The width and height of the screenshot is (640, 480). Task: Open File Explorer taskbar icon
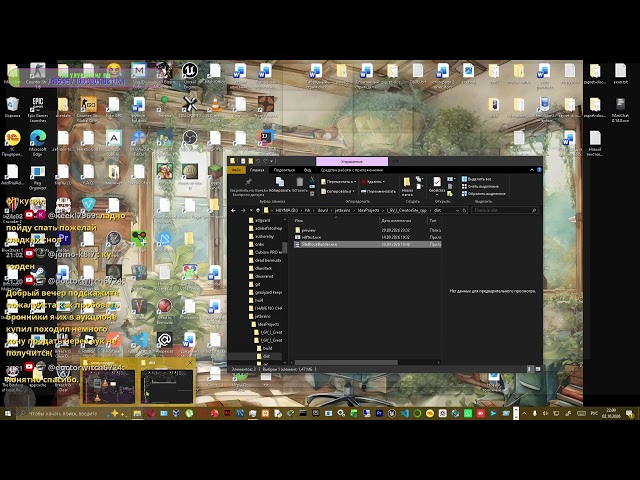coord(137,413)
